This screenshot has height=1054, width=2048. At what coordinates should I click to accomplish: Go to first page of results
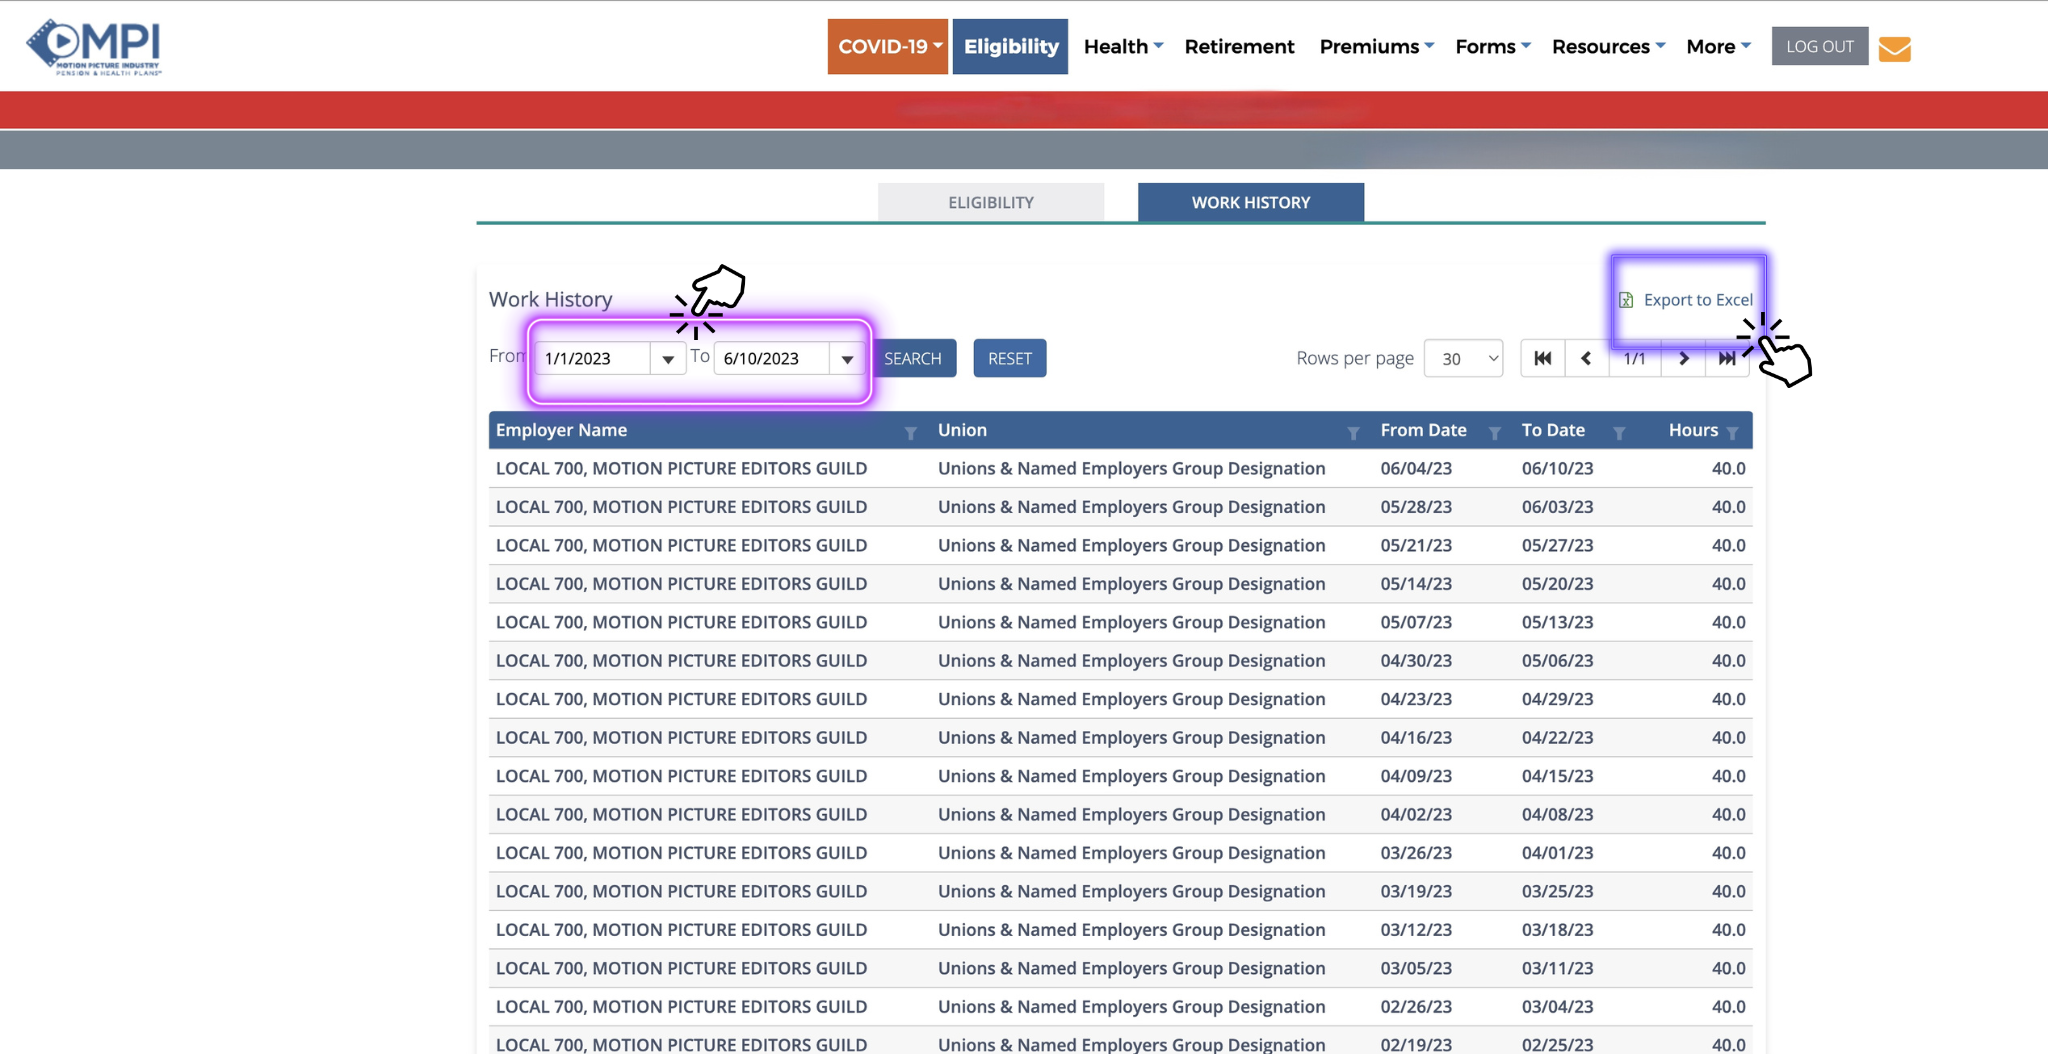(x=1543, y=358)
